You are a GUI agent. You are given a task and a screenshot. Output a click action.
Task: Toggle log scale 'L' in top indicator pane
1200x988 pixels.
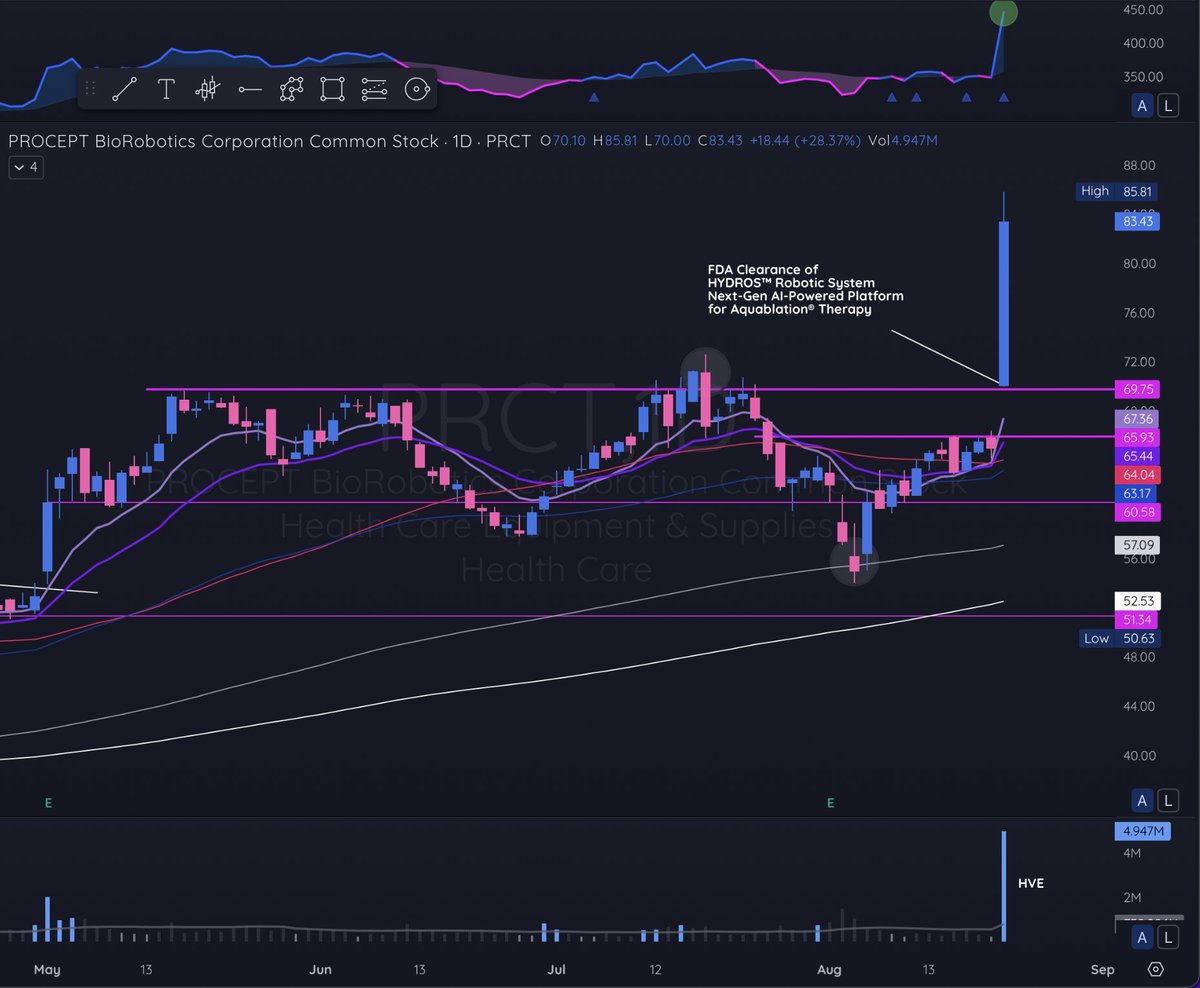click(x=1167, y=106)
